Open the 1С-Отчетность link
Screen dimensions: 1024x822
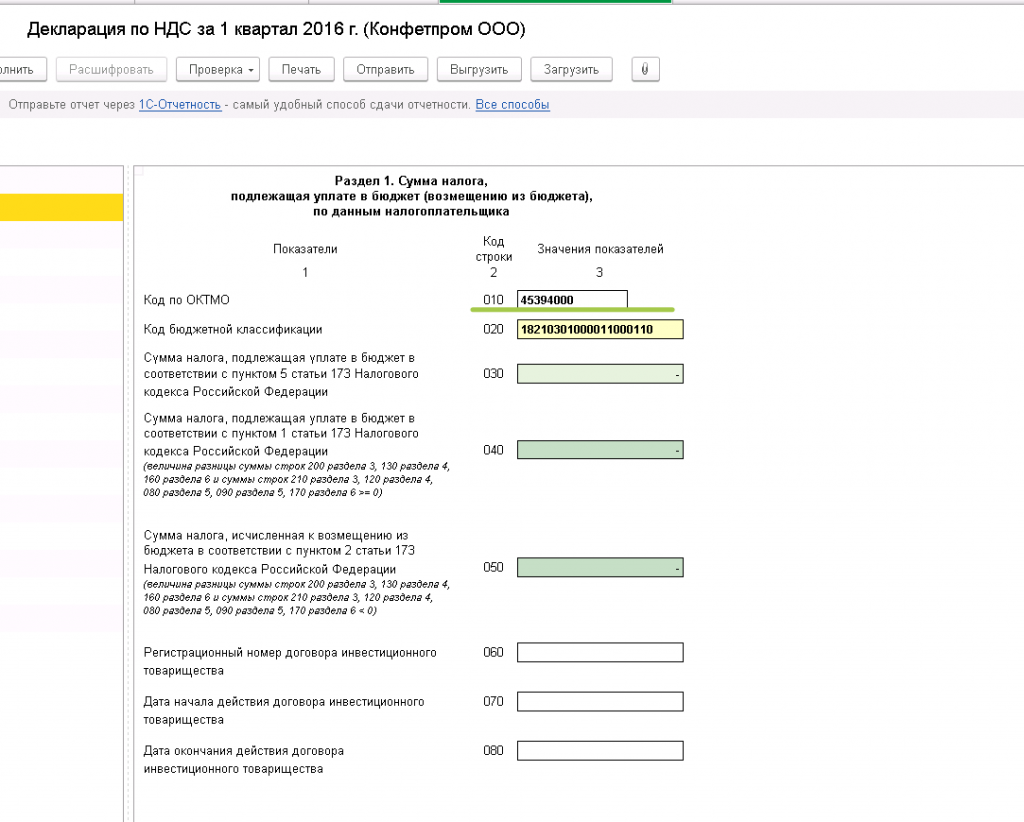(180, 105)
